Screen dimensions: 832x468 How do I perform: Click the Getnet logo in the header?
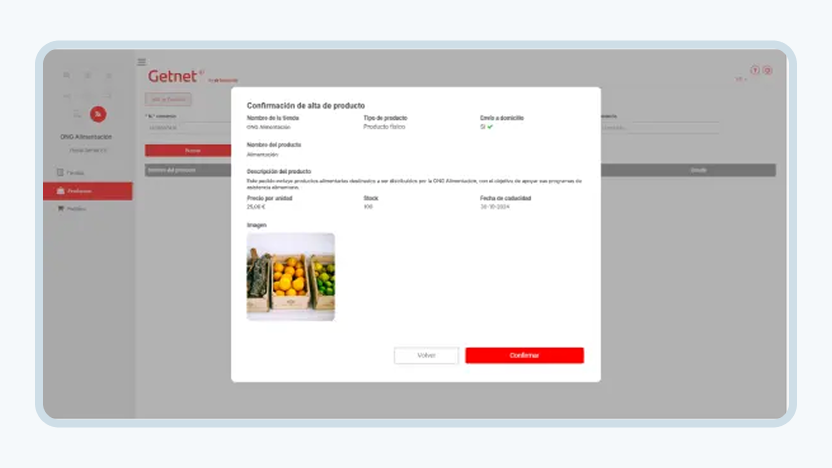[175, 76]
